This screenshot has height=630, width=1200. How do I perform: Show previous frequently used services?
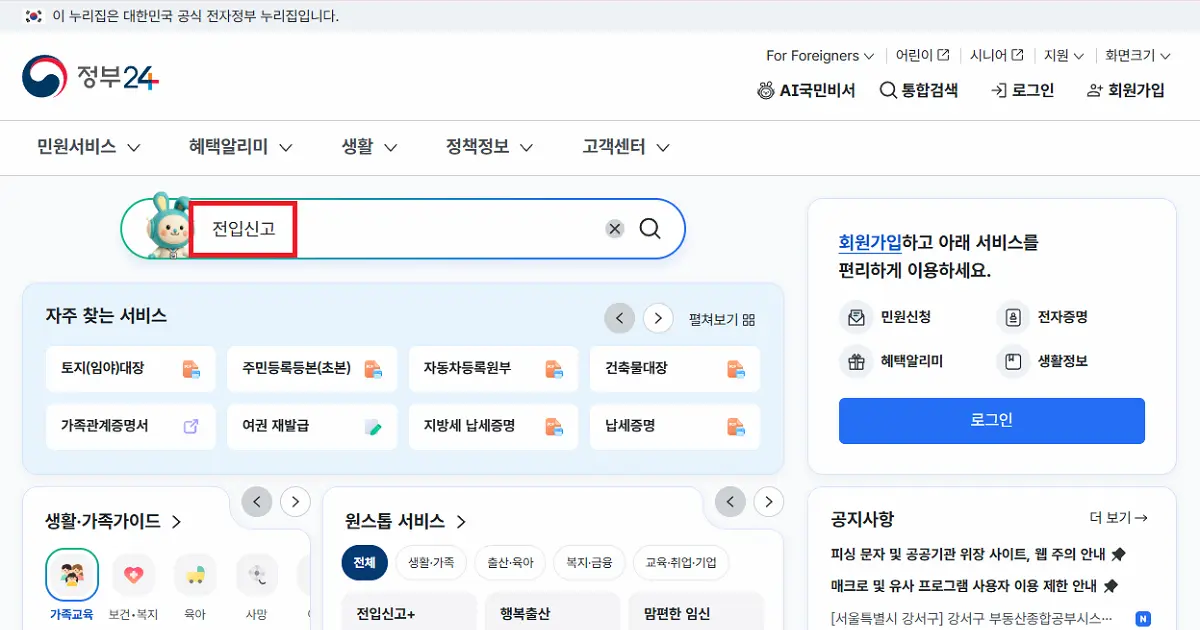pos(619,319)
